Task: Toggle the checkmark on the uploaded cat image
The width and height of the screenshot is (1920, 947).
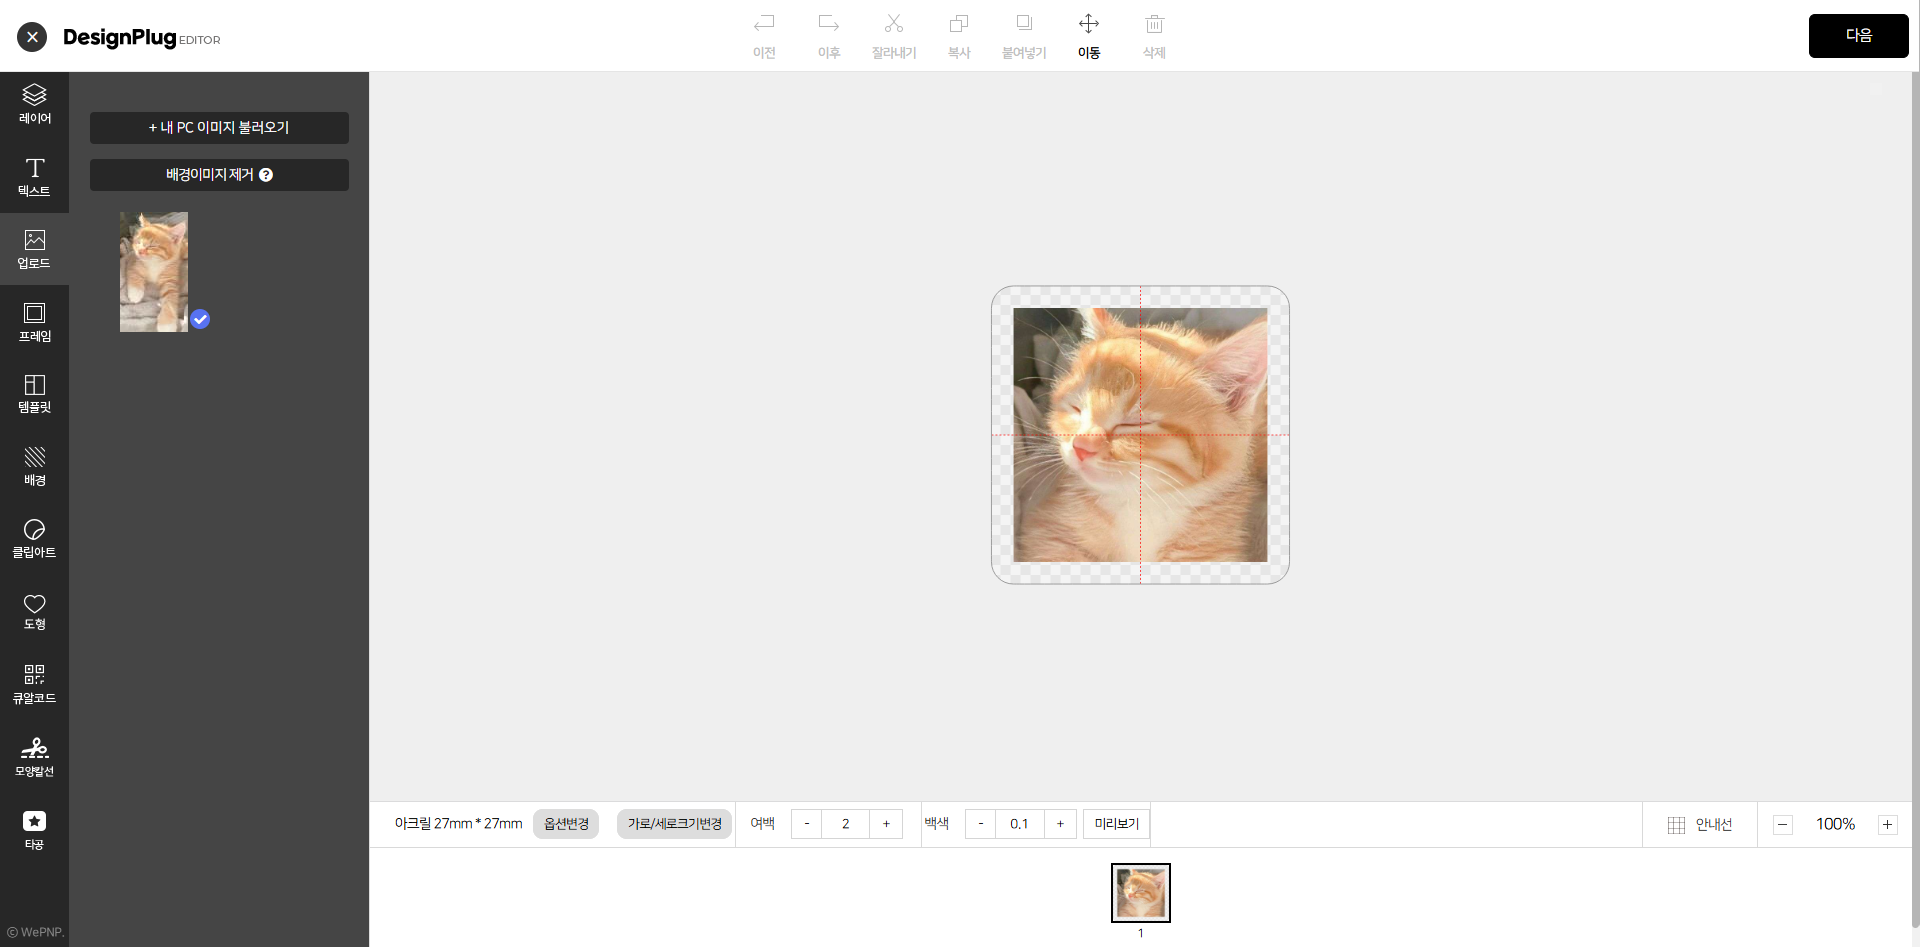Action: coord(200,319)
